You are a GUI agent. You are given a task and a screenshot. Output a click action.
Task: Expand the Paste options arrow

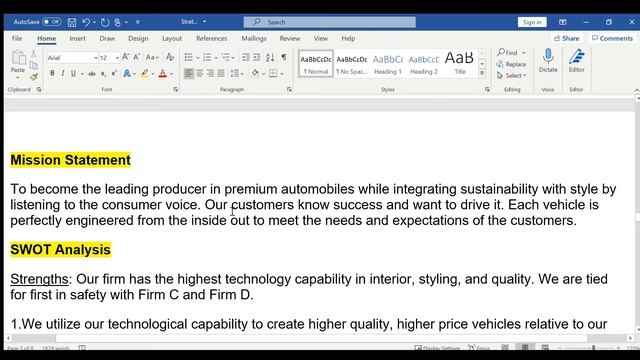[x=18, y=78]
